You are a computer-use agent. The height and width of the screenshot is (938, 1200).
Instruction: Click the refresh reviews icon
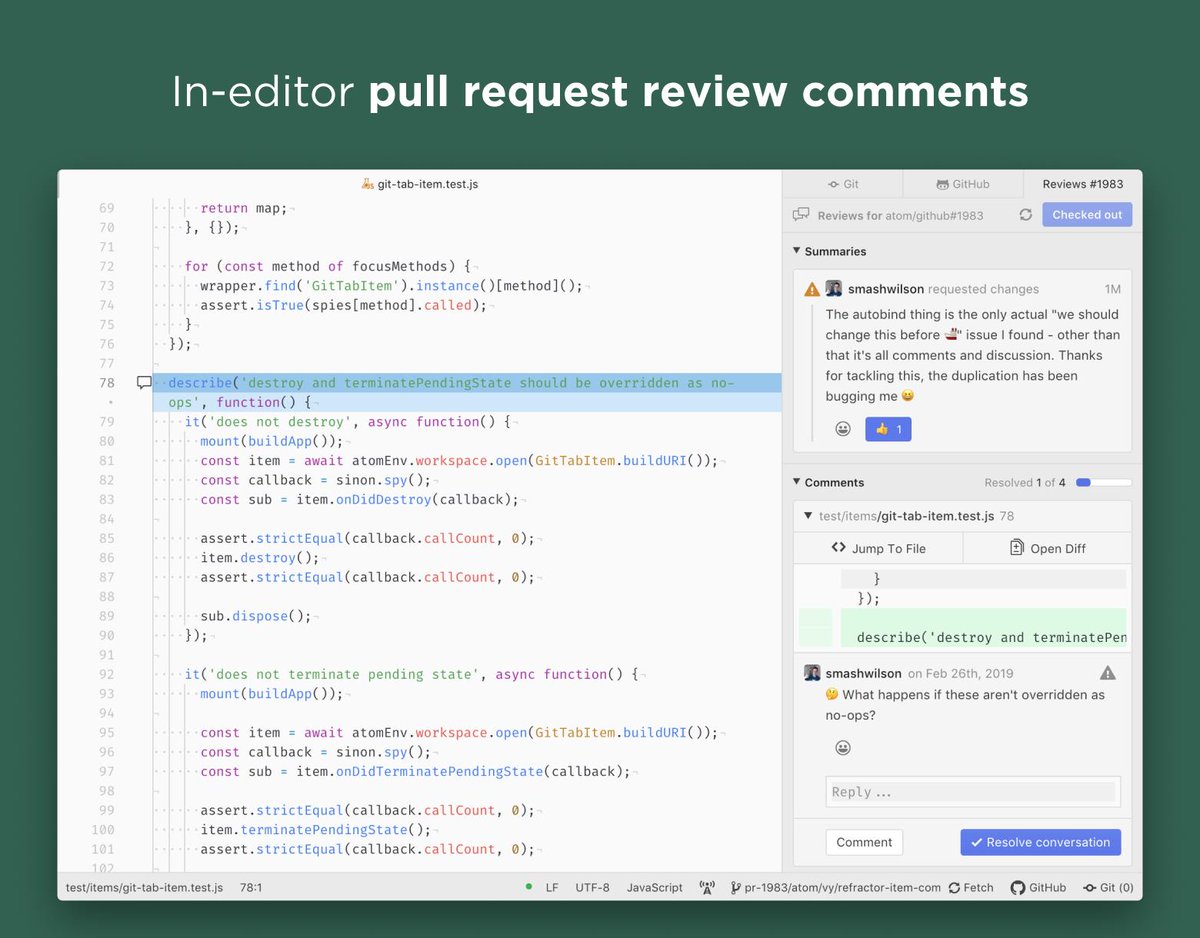1025,215
